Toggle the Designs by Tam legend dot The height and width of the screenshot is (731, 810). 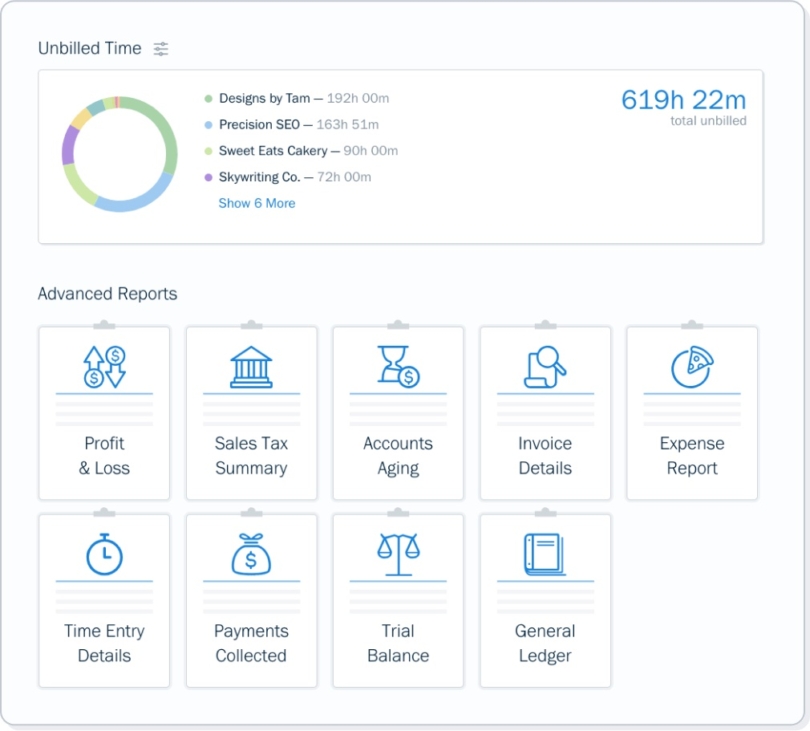coord(206,98)
